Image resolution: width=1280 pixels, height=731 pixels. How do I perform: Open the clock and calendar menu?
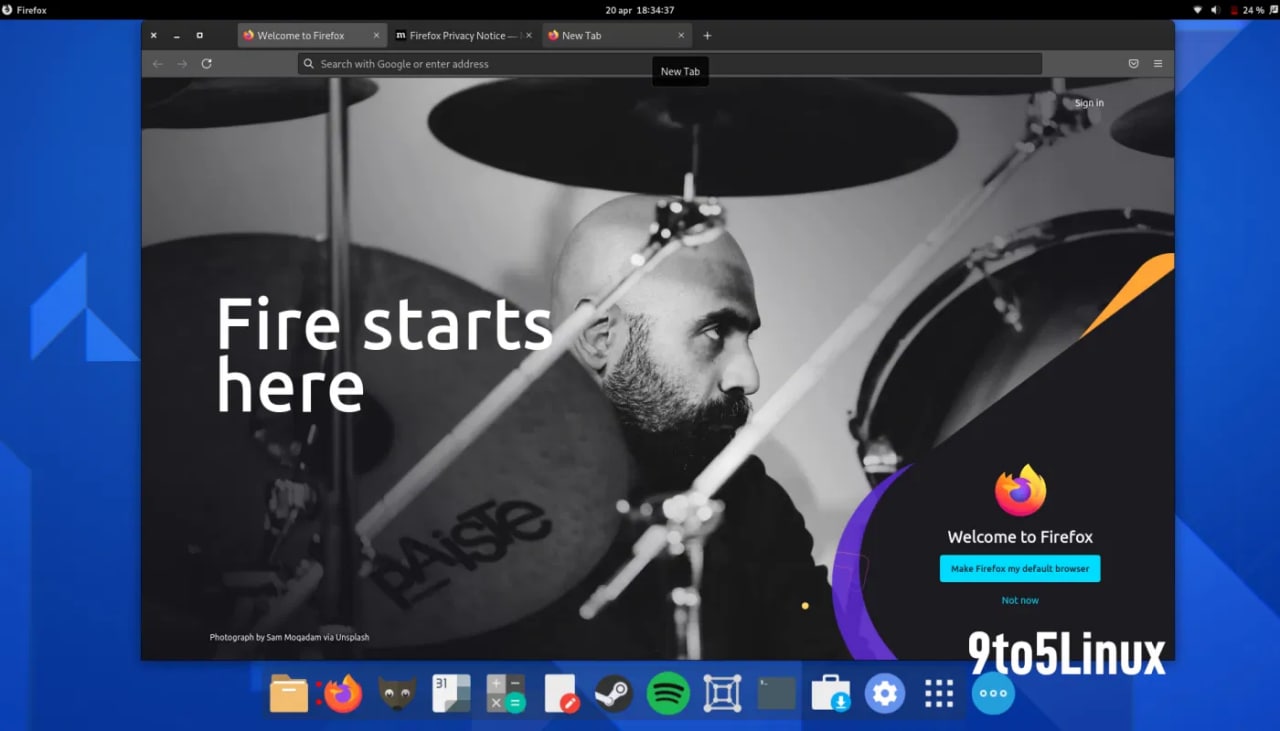(x=640, y=10)
